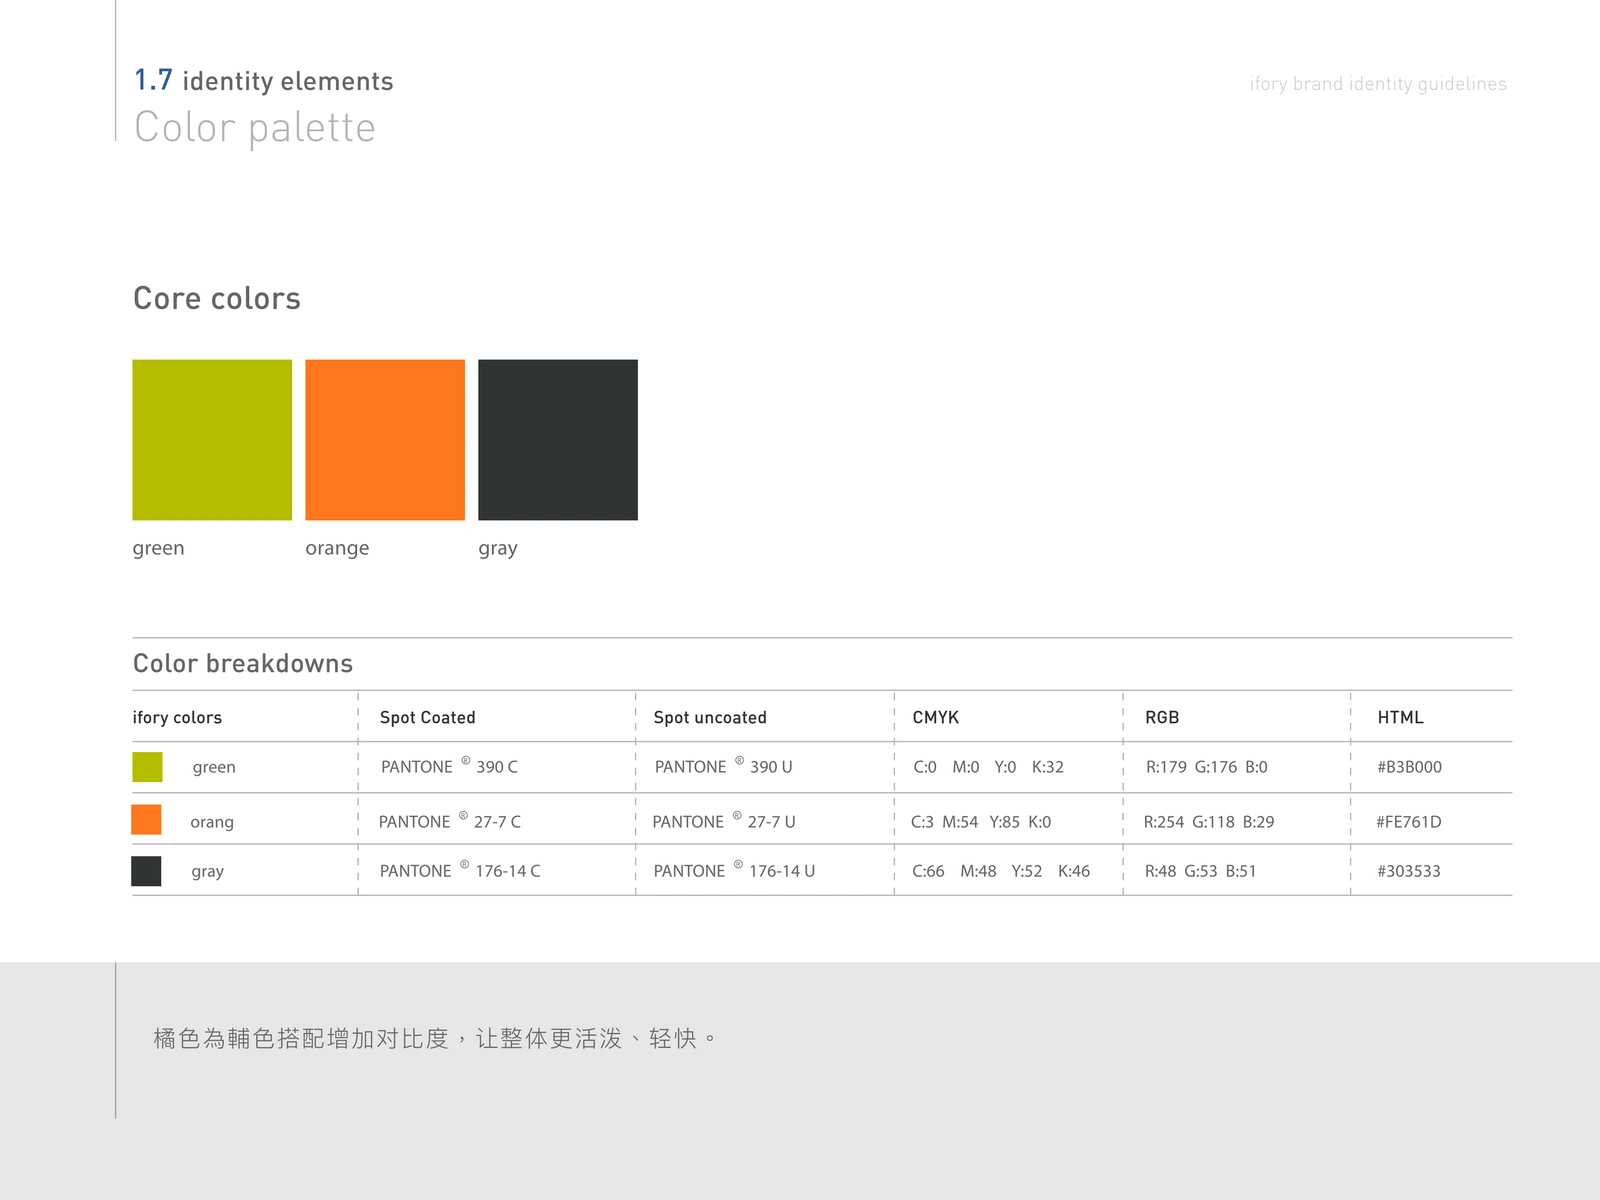Click the 'PANTONE 390 U' cell
Image resolution: width=1600 pixels, height=1200 pixels.
point(723,766)
